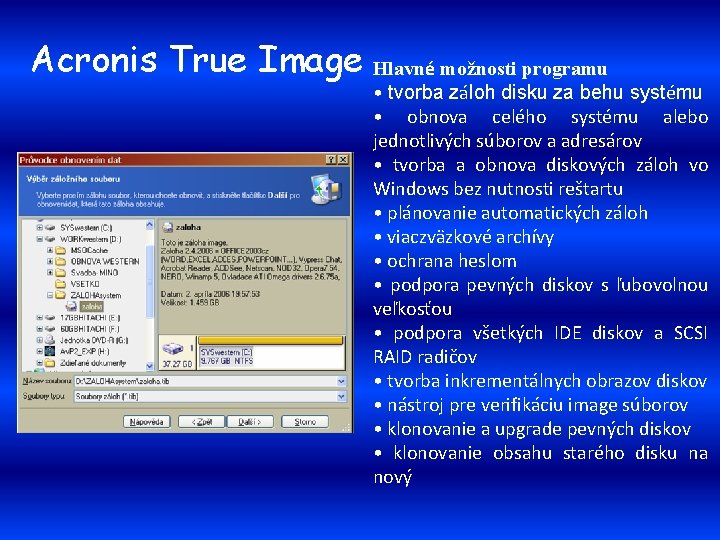Click the Storno cancel button
Image resolution: width=720 pixels, height=540 pixels.
pos(305,422)
